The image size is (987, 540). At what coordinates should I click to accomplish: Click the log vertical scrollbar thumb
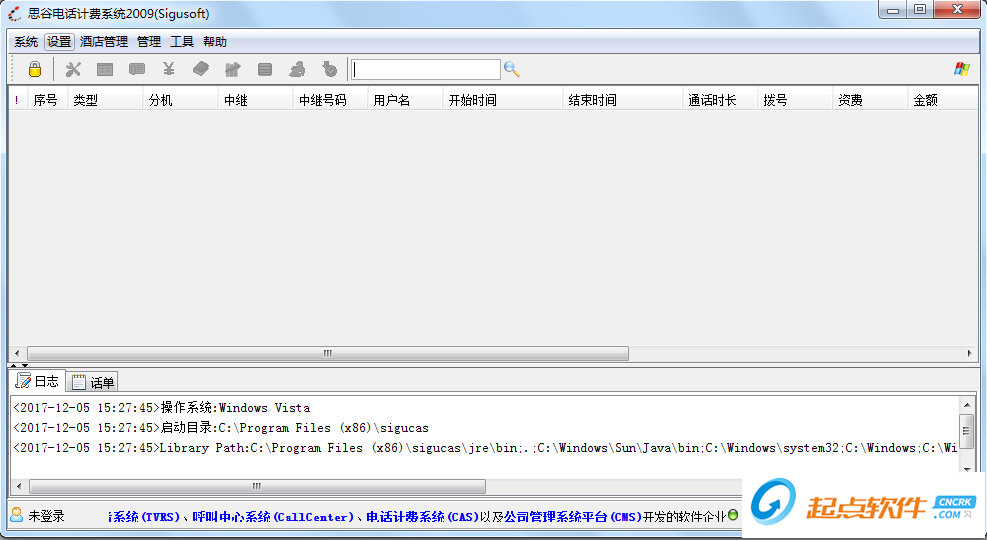pos(966,430)
